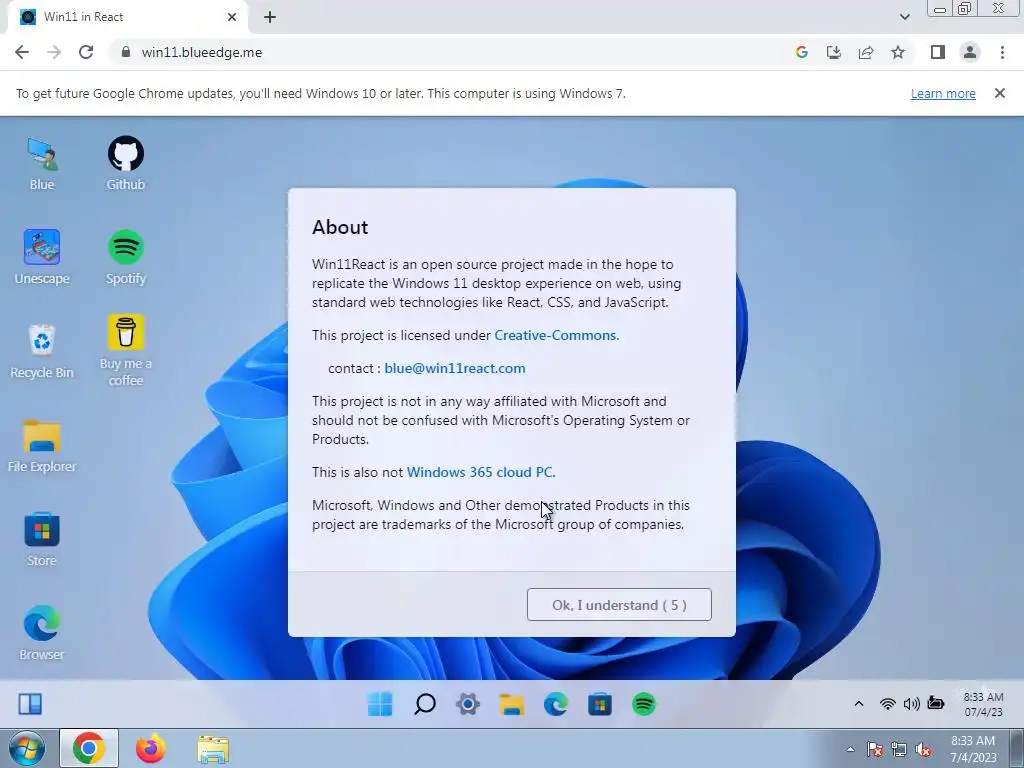The height and width of the screenshot is (768, 1024).
Task: Open the Win11 Start menu
Action: (x=380, y=704)
